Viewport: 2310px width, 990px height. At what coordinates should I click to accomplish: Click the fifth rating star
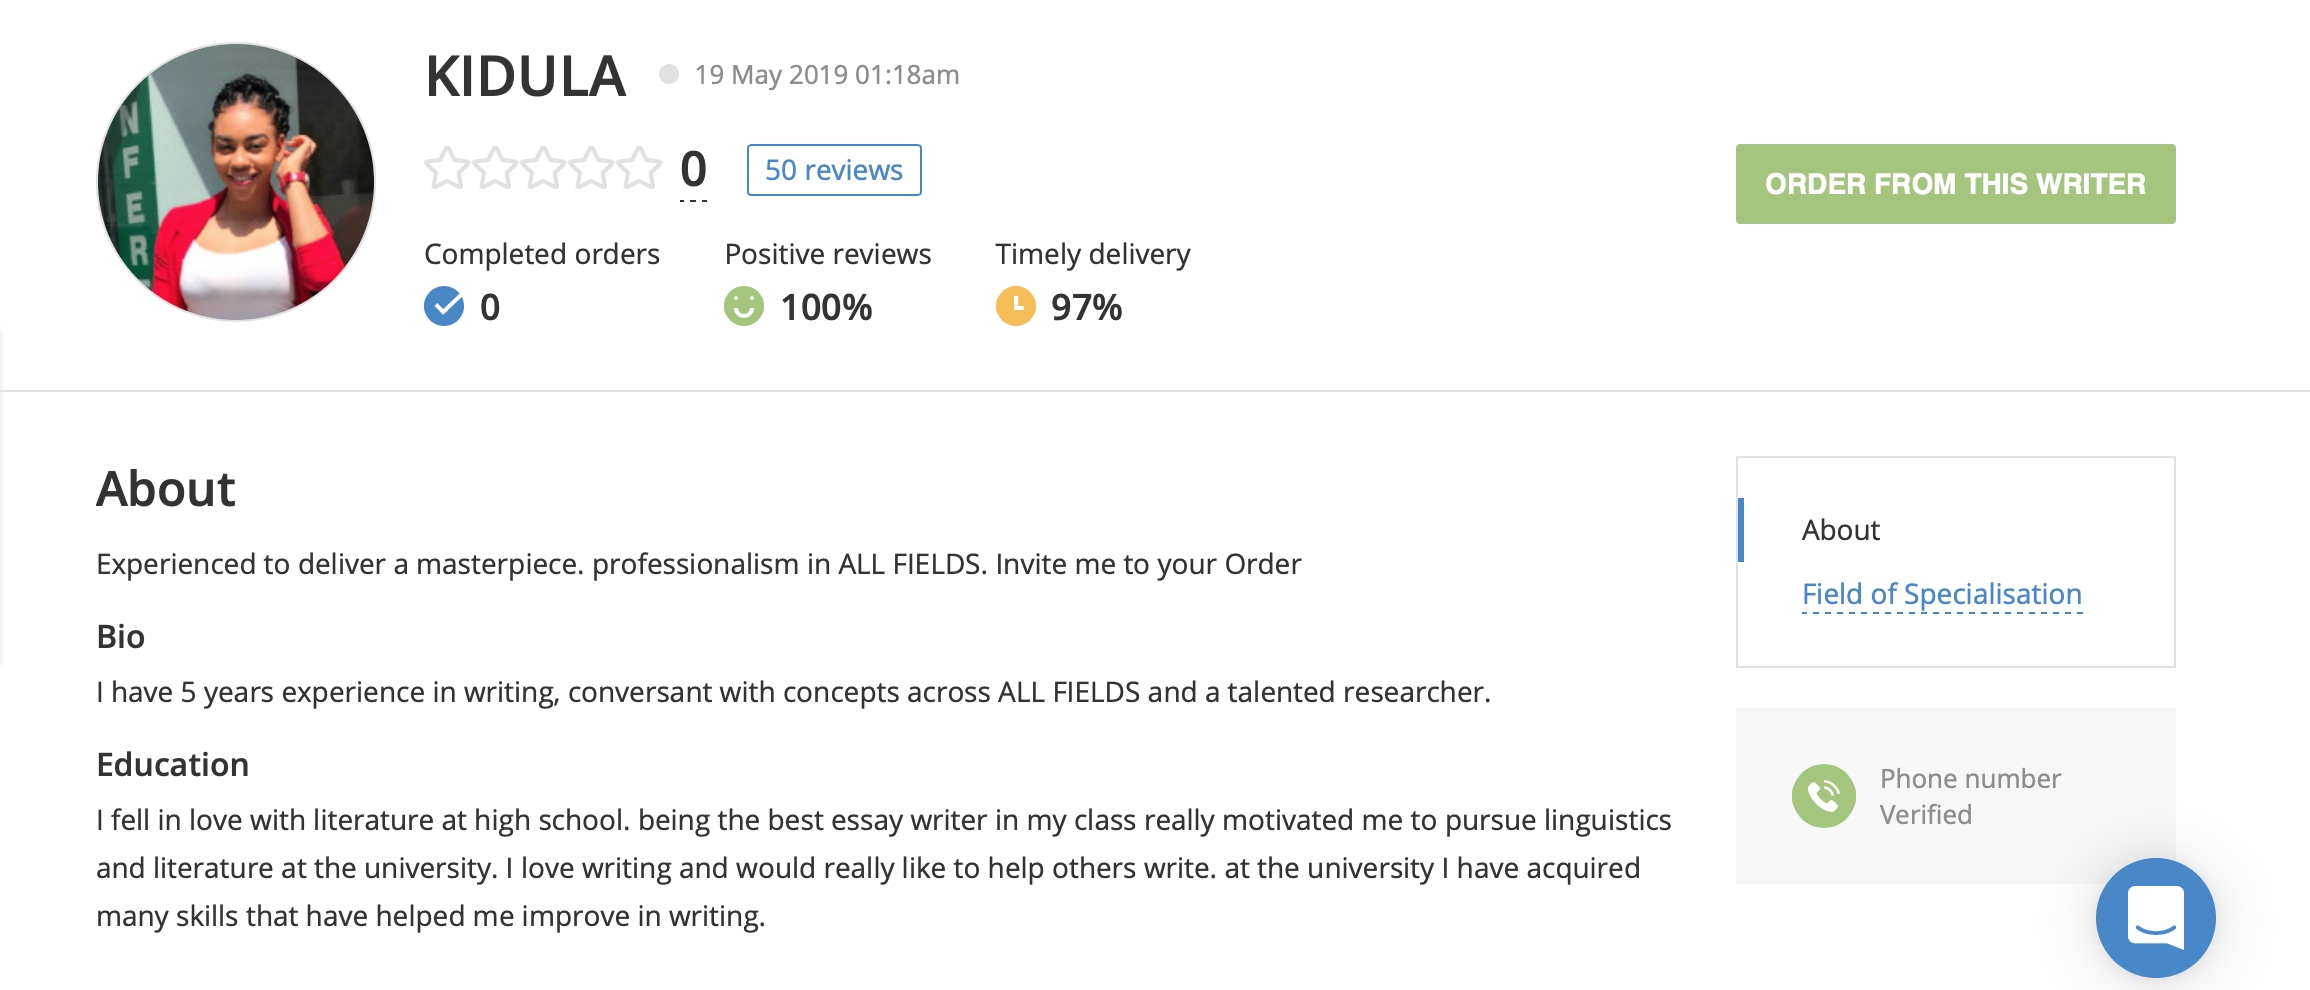[x=639, y=169]
